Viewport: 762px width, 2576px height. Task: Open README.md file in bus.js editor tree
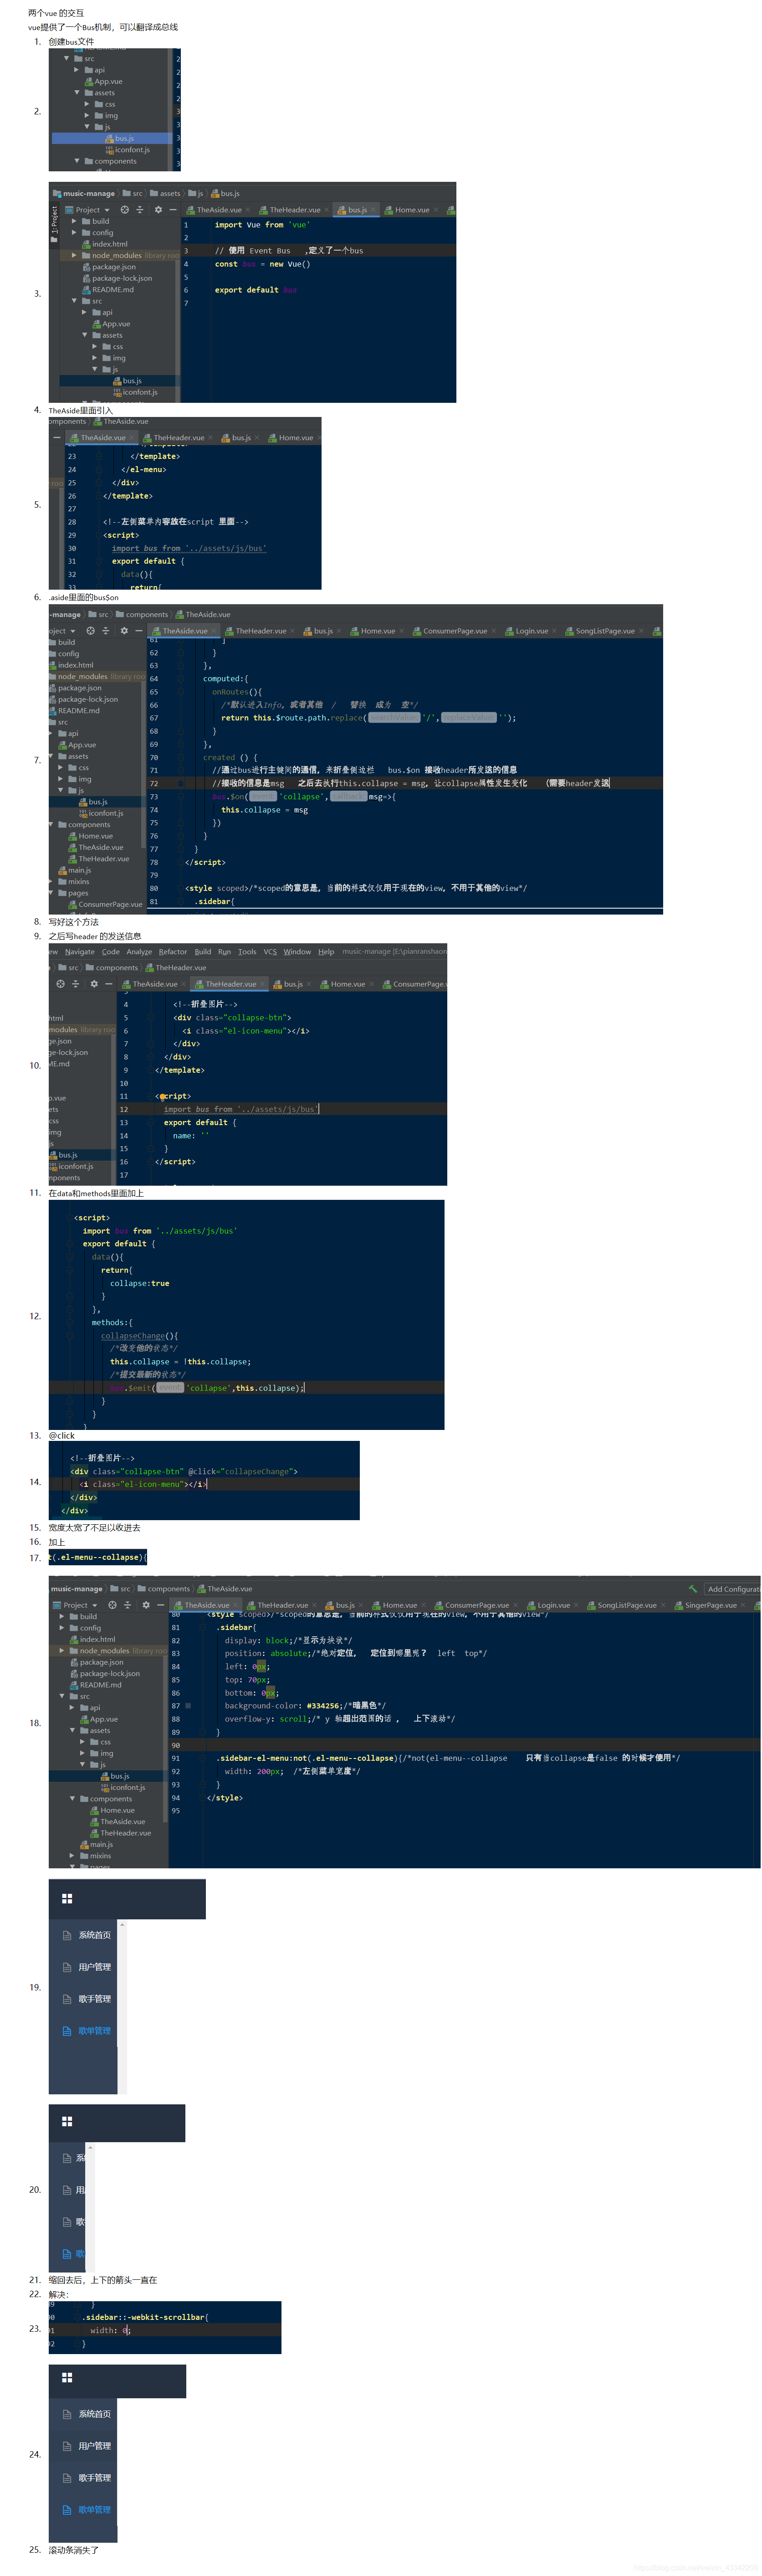click(x=108, y=290)
